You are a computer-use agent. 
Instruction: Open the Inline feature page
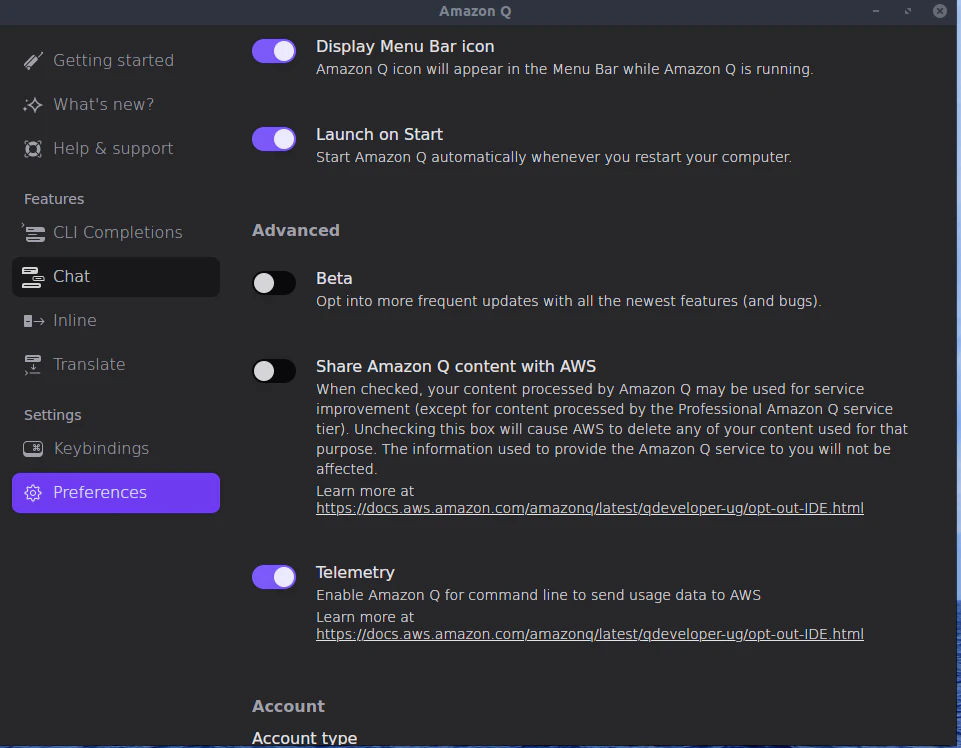(x=116, y=321)
